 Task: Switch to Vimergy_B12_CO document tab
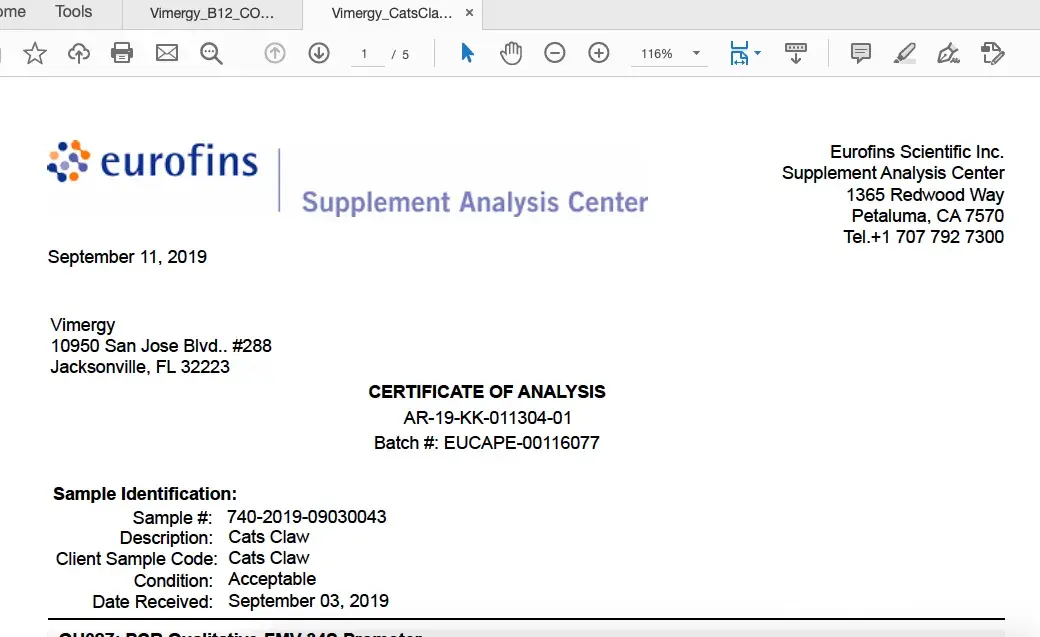[210, 14]
